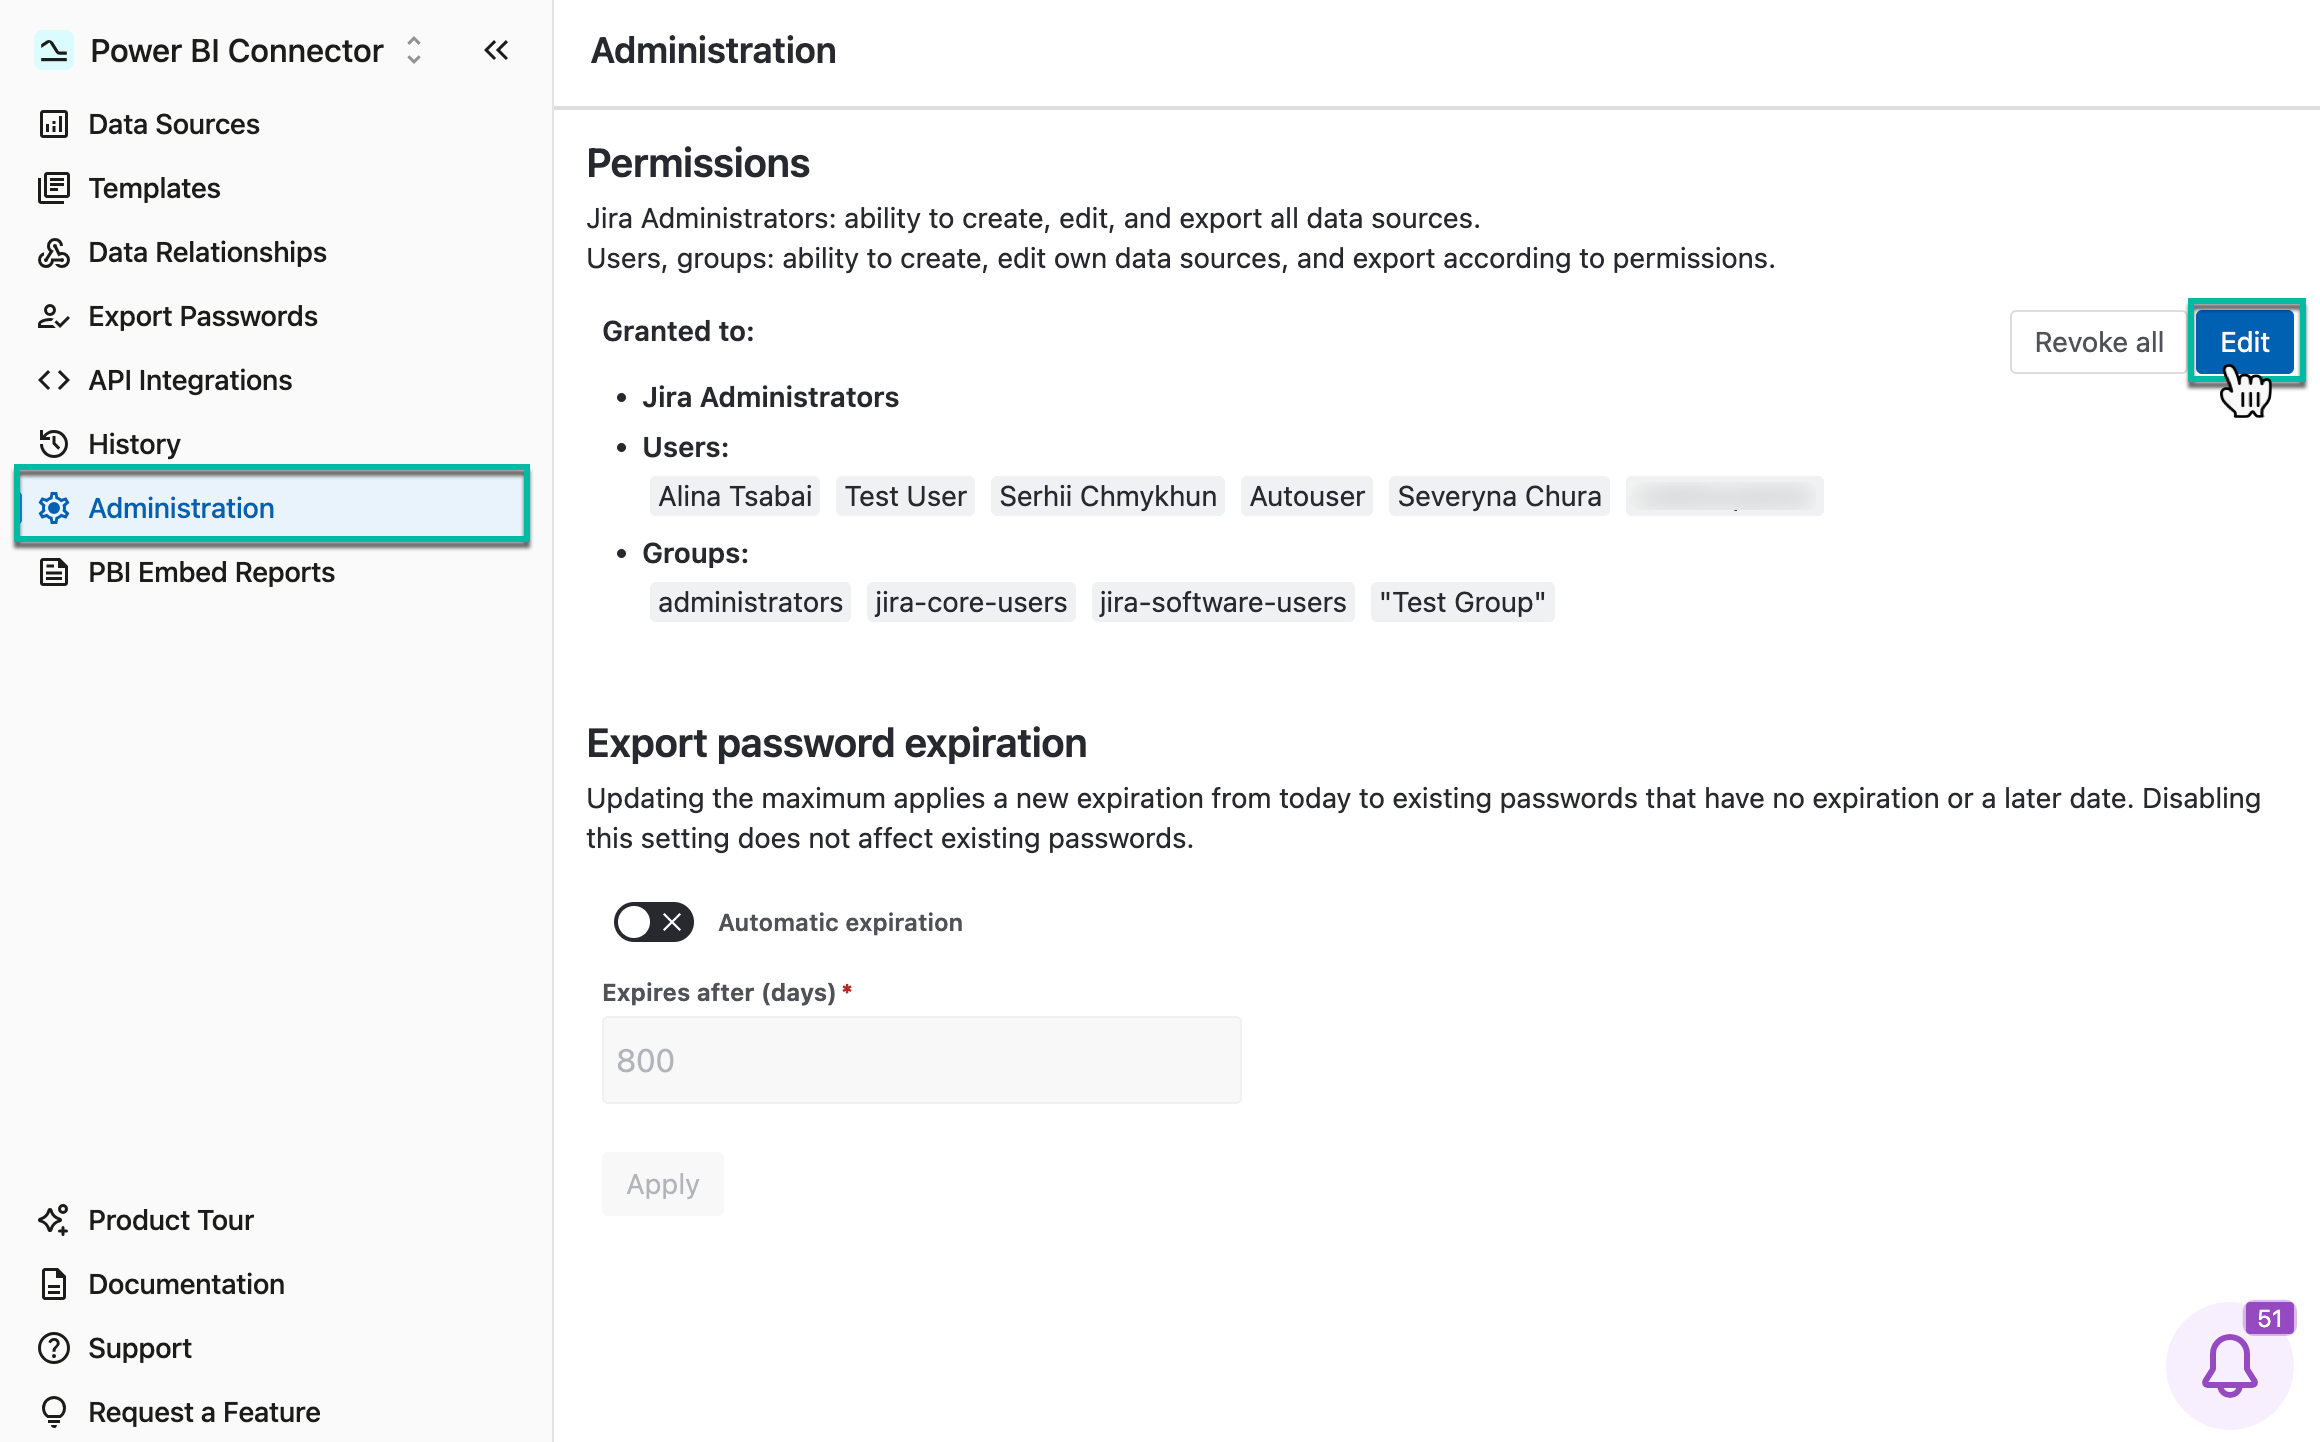Open Export Passwords page
2320x1442 pixels.
pos(203,316)
